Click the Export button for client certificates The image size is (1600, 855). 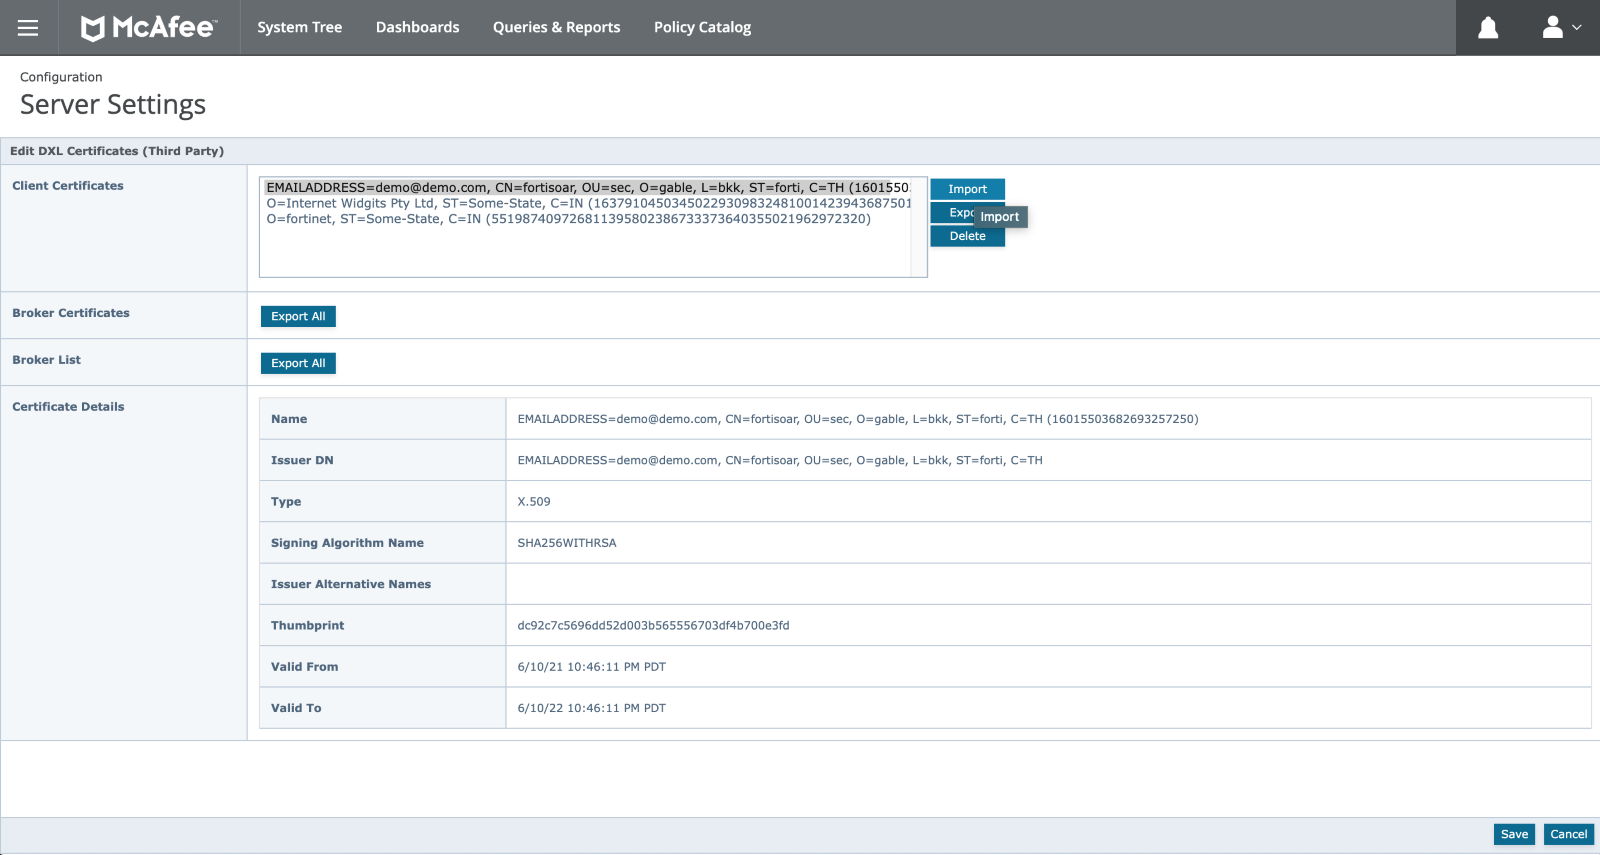click(x=953, y=213)
